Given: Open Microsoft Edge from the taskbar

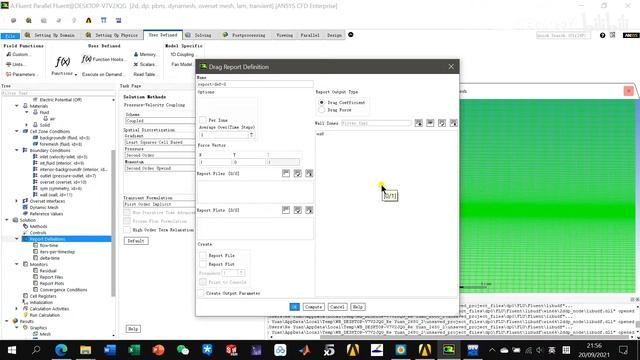Looking at the screenshot, I should [x=61, y=350].
